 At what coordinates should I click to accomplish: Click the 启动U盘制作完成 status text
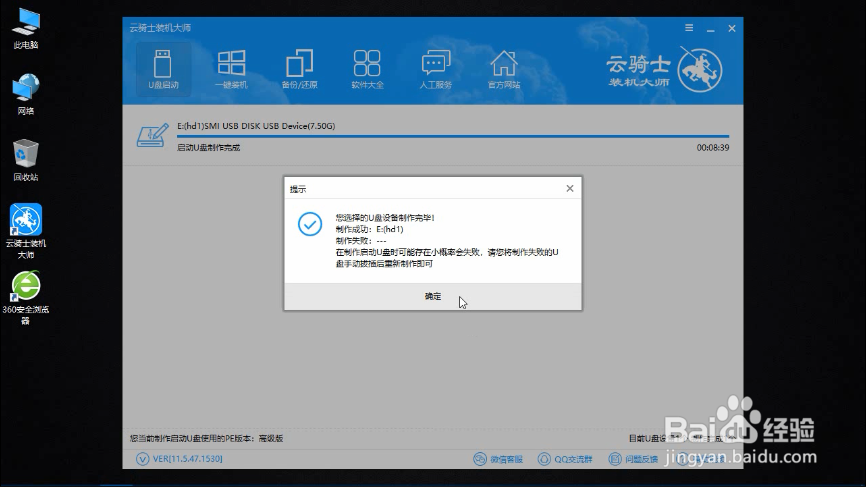208,147
